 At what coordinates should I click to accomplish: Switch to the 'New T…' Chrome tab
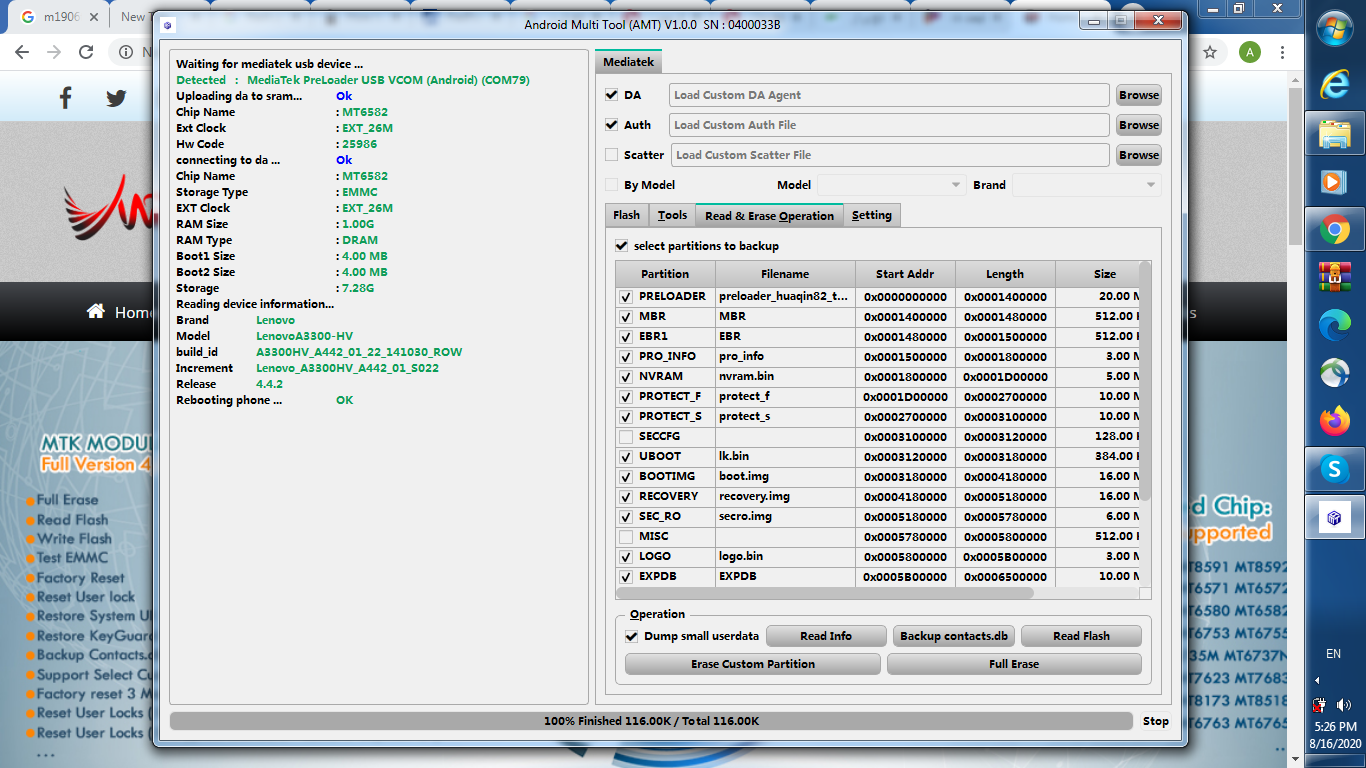132,17
